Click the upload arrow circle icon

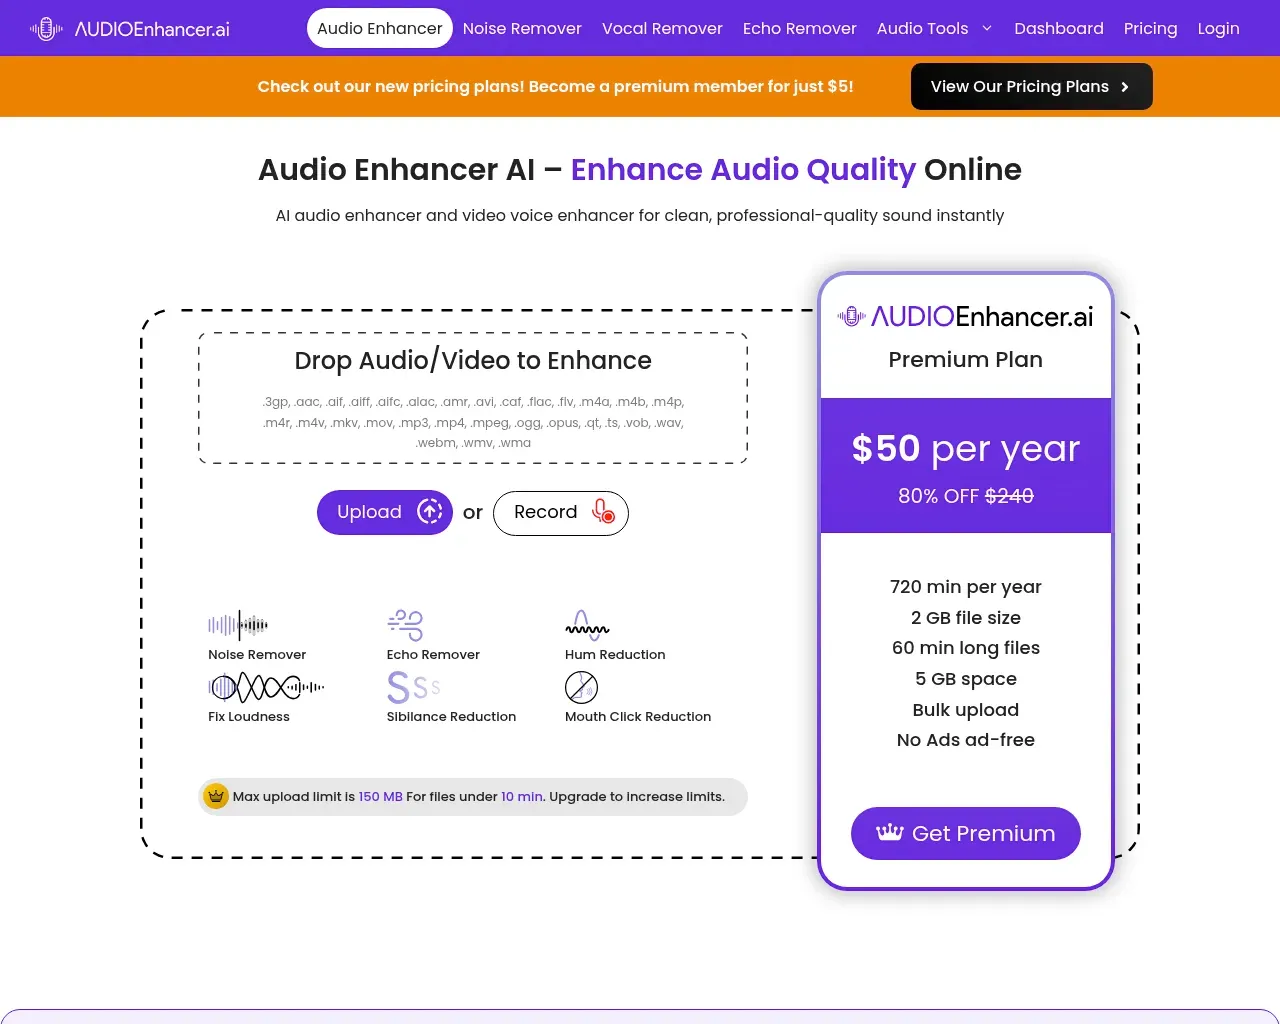(430, 511)
